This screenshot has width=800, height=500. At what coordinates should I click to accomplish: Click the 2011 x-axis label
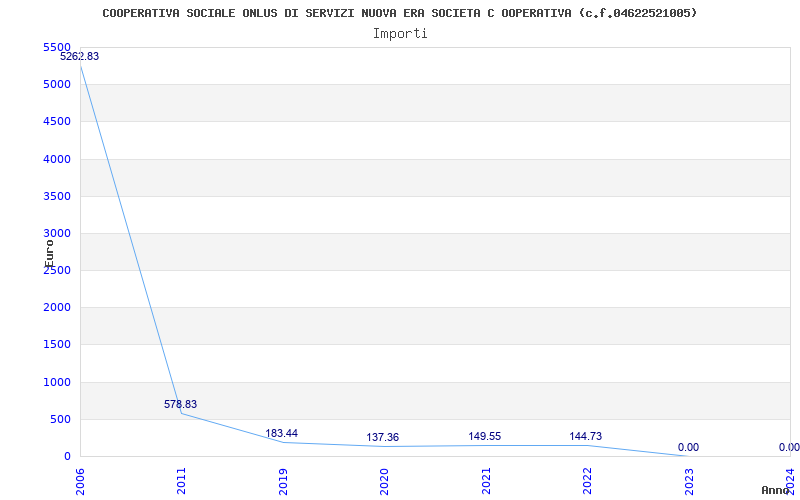click(181, 482)
